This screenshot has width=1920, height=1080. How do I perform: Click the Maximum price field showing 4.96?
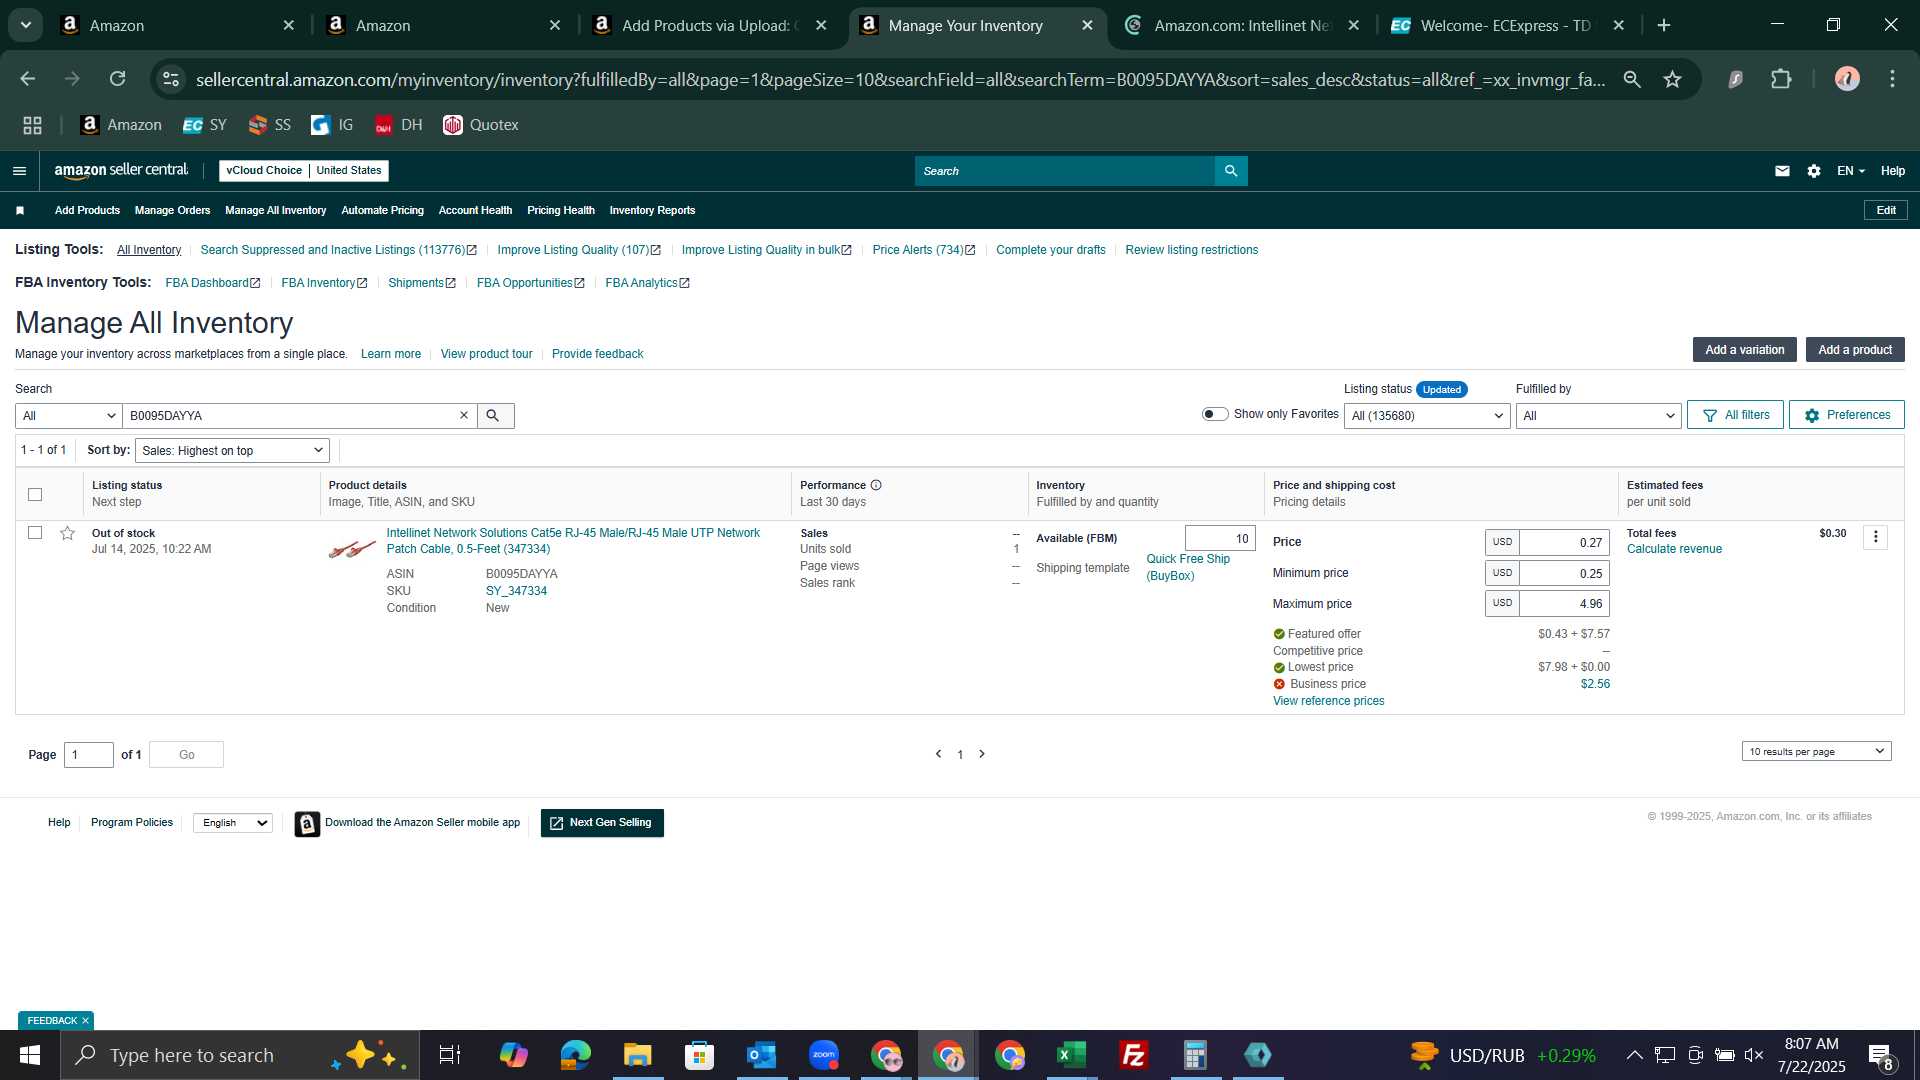pos(1564,604)
